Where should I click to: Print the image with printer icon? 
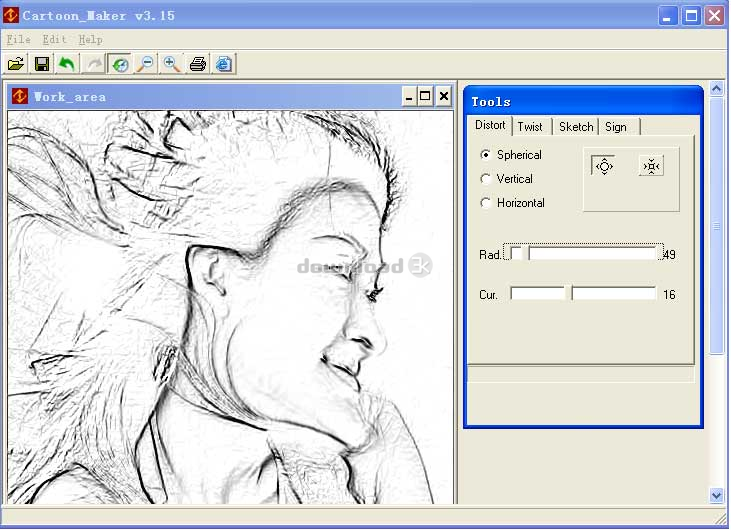tap(198, 64)
